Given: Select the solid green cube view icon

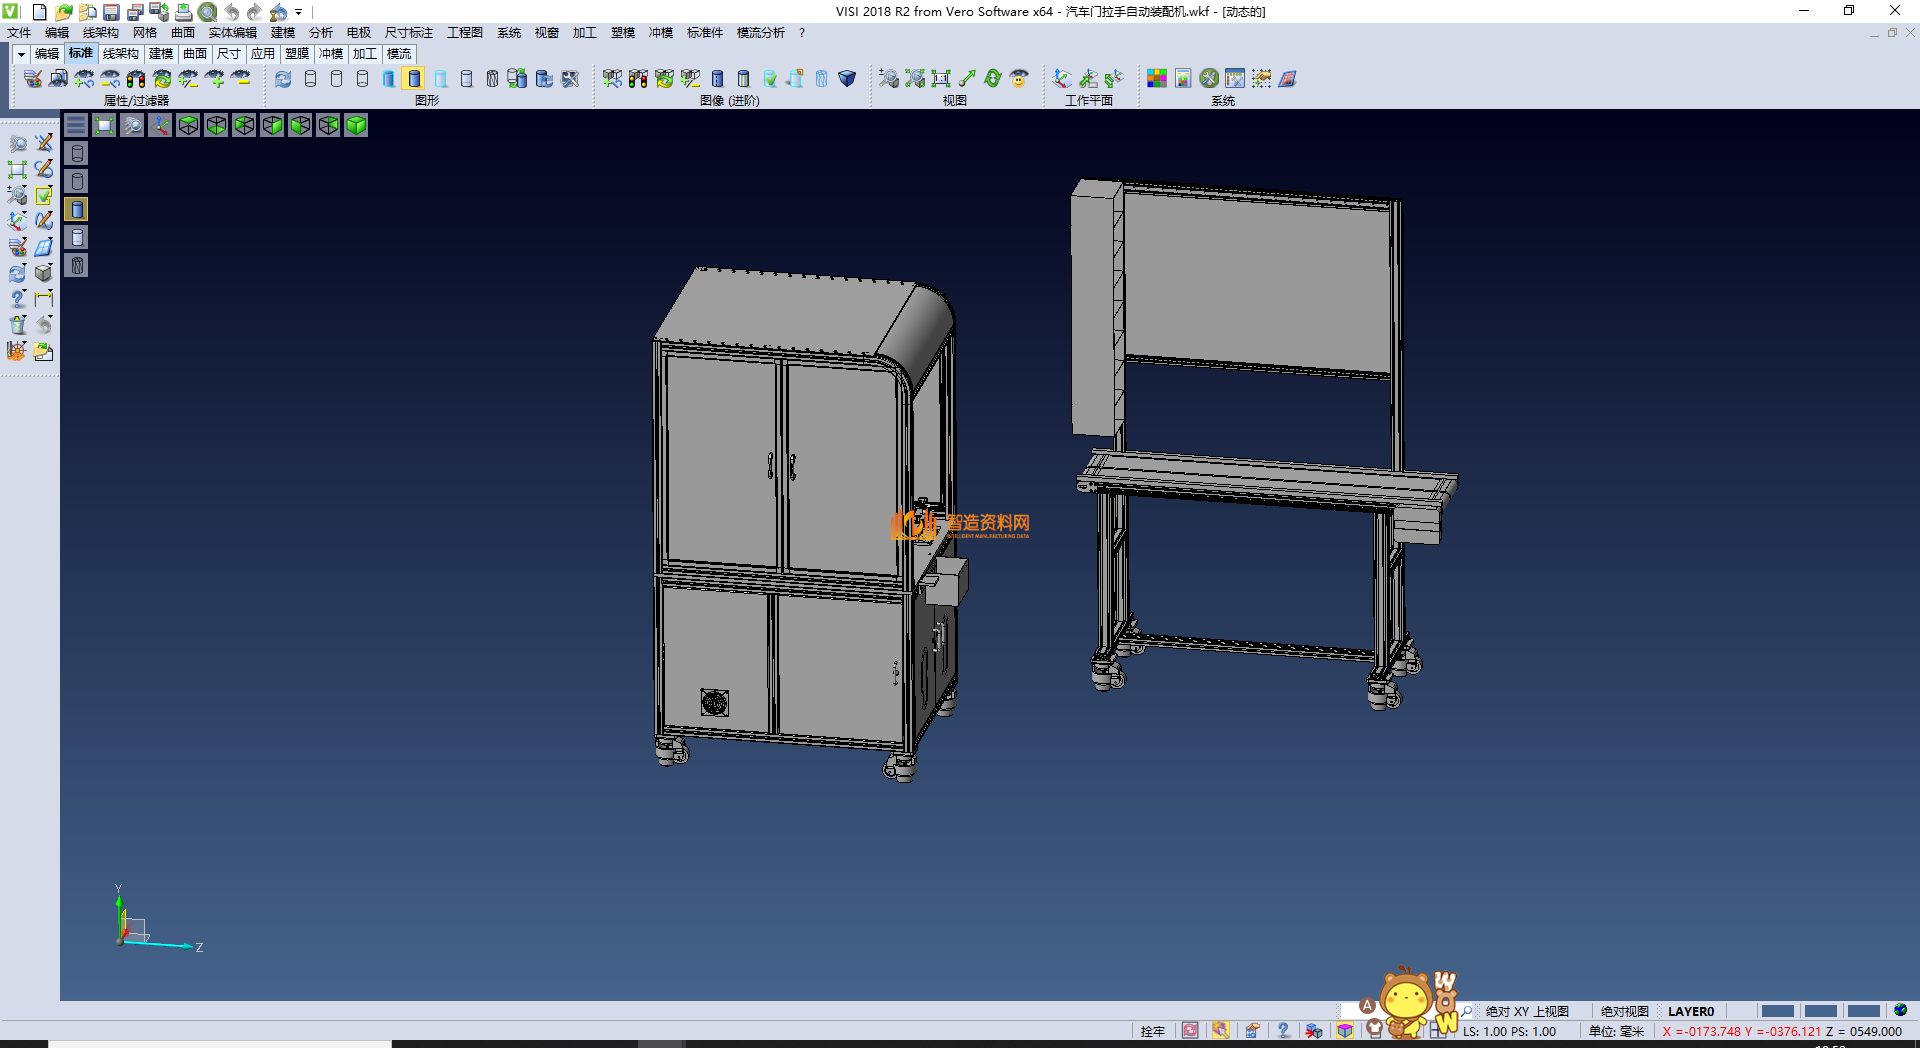Looking at the screenshot, I should click(x=356, y=125).
